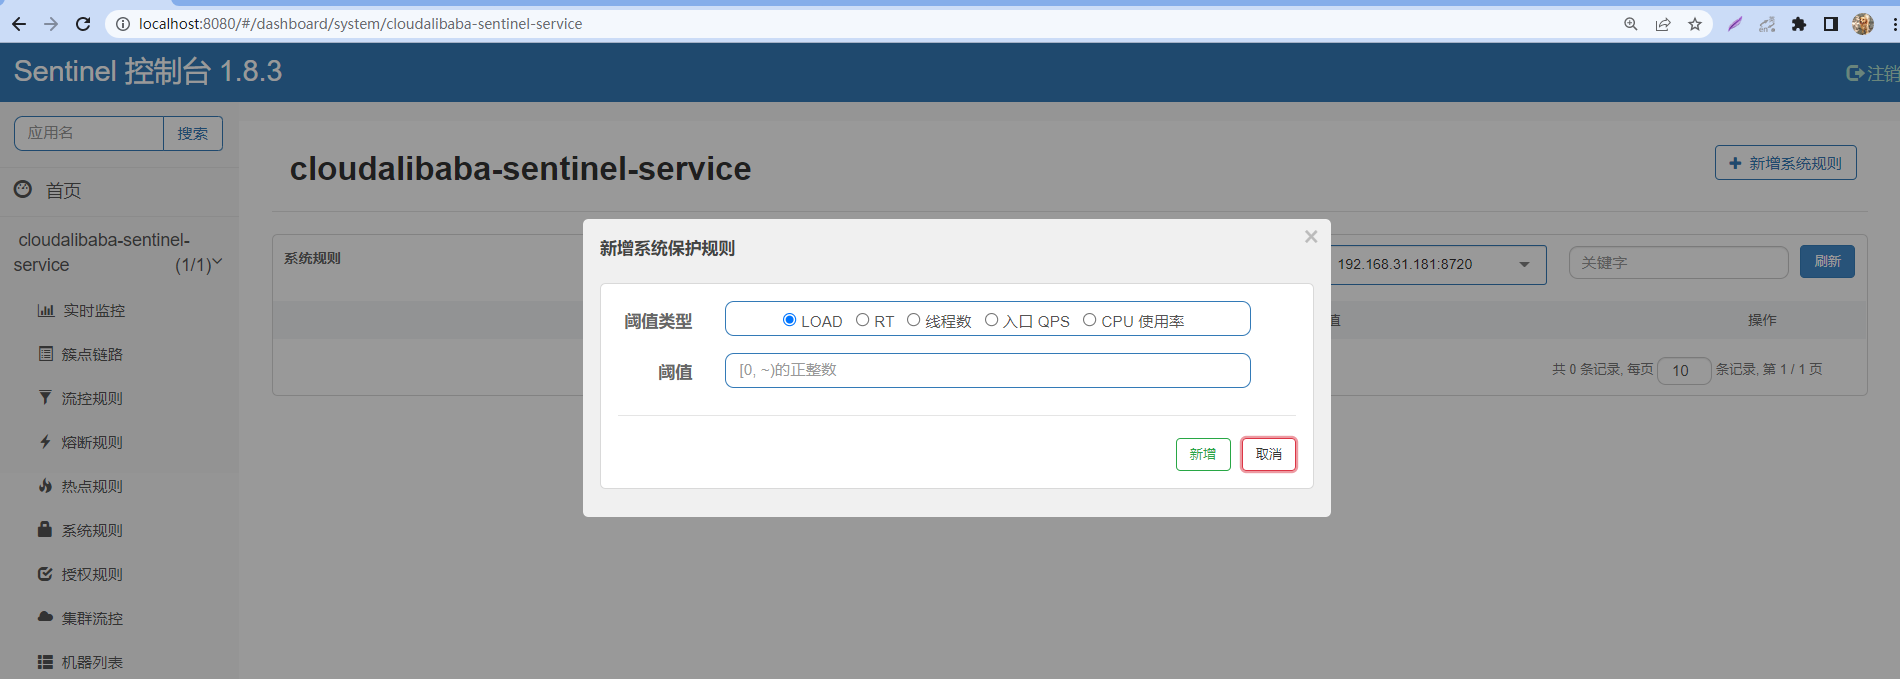Select the LOAD threshold type
Screen dimensions: 1900x679
click(789, 320)
